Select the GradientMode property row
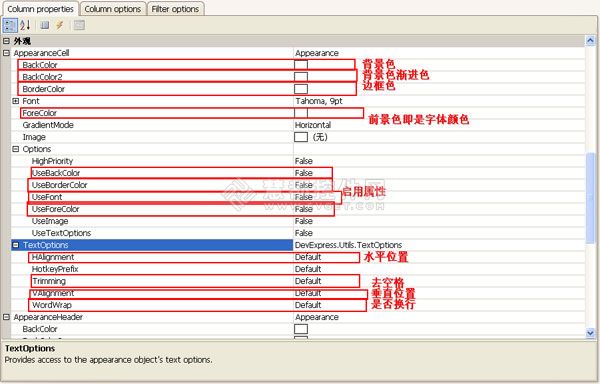This screenshot has width=600, height=384. tap(298, 125)
